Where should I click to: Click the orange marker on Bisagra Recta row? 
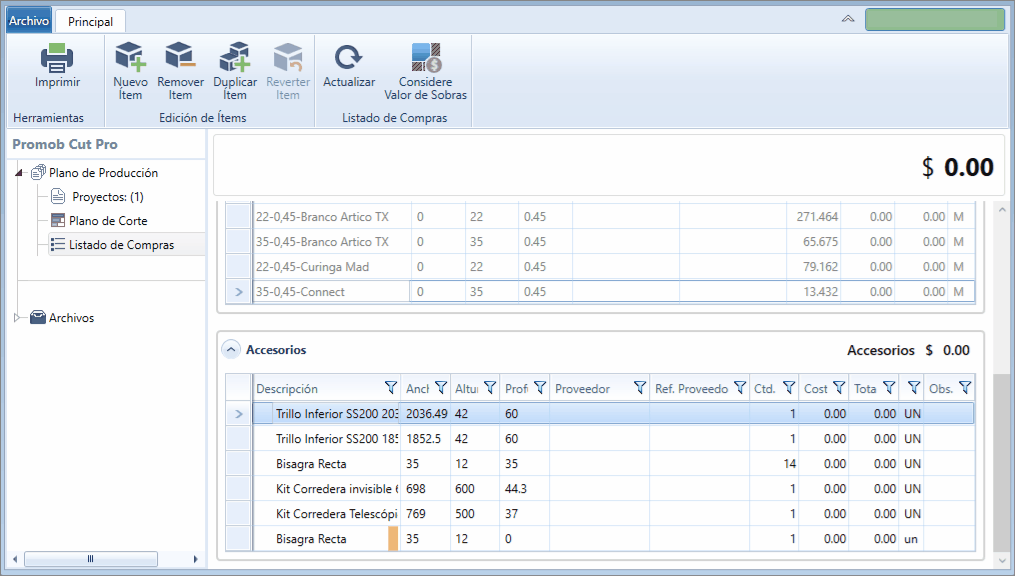coord(393,538)
